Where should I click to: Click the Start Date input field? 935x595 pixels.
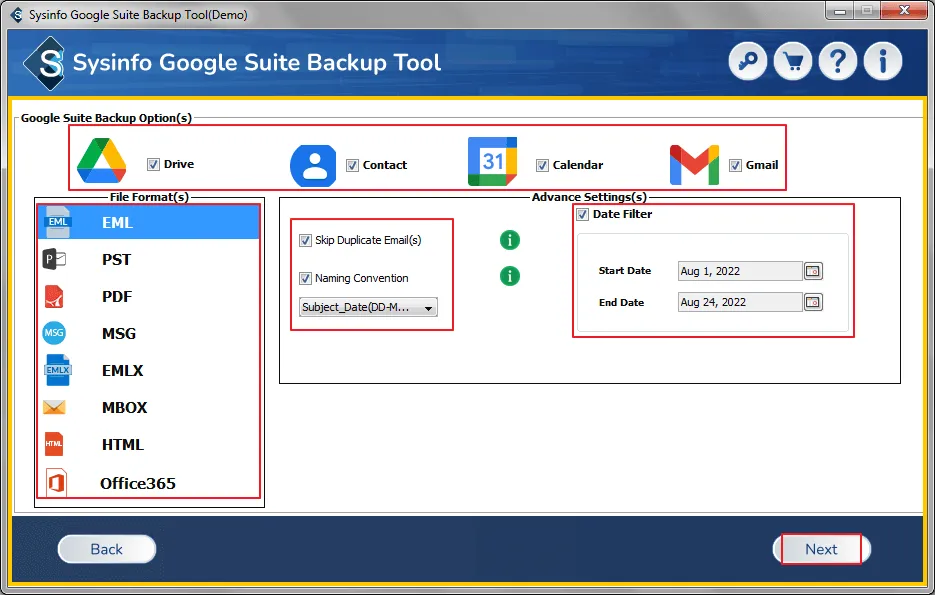click(x=739, y=271)
